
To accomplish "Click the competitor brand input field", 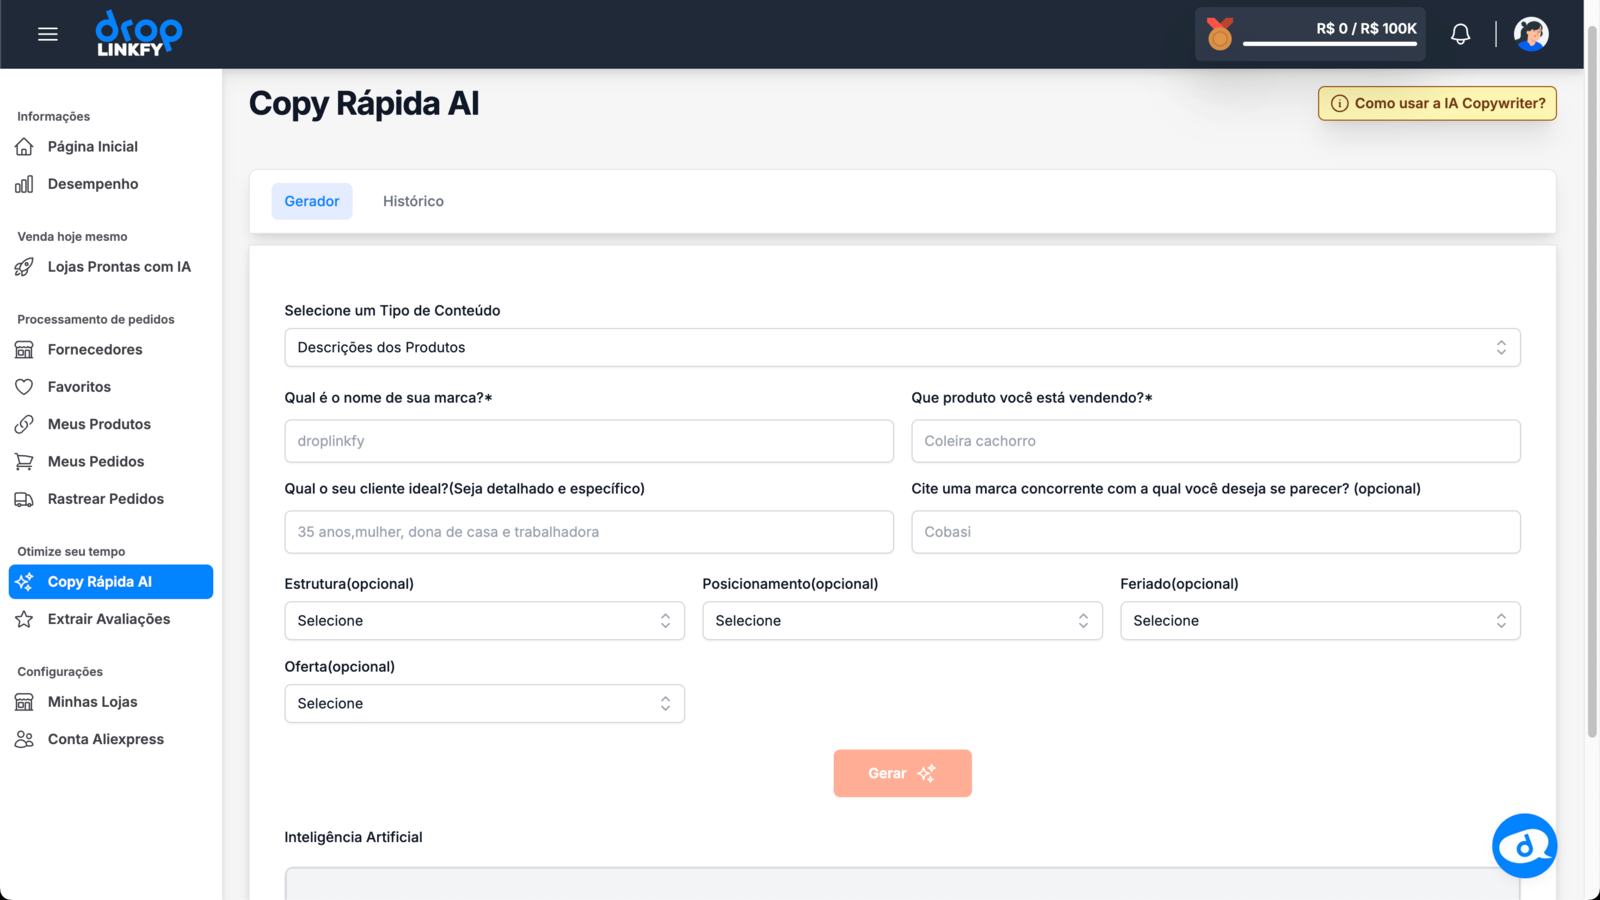I will point(1216,532).
